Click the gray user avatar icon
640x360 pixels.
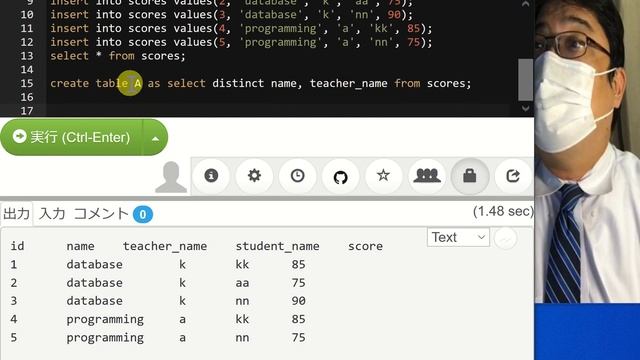(x=171, y=177)
